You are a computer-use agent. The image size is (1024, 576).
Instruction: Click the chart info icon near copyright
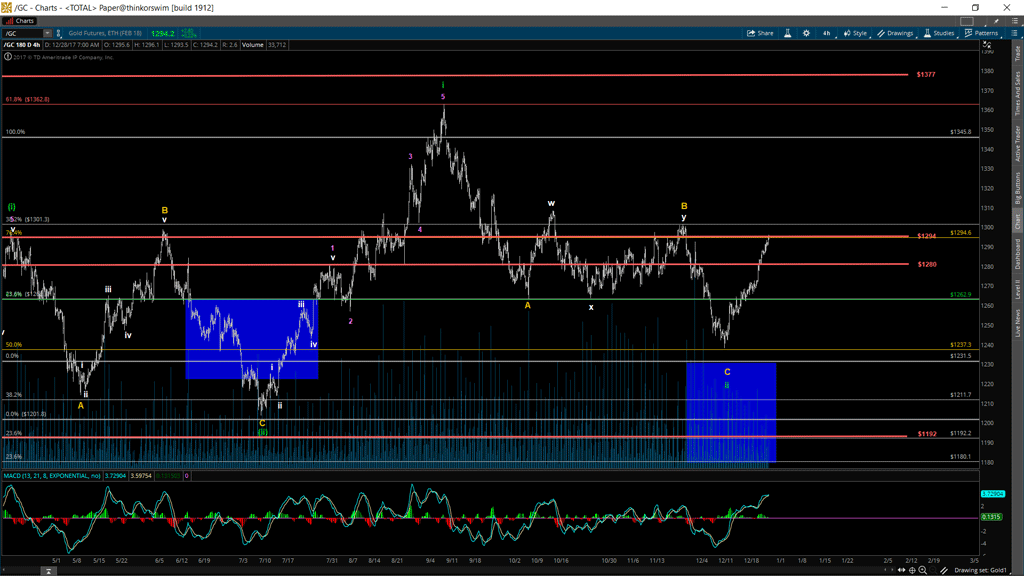[x=7, y=57]
